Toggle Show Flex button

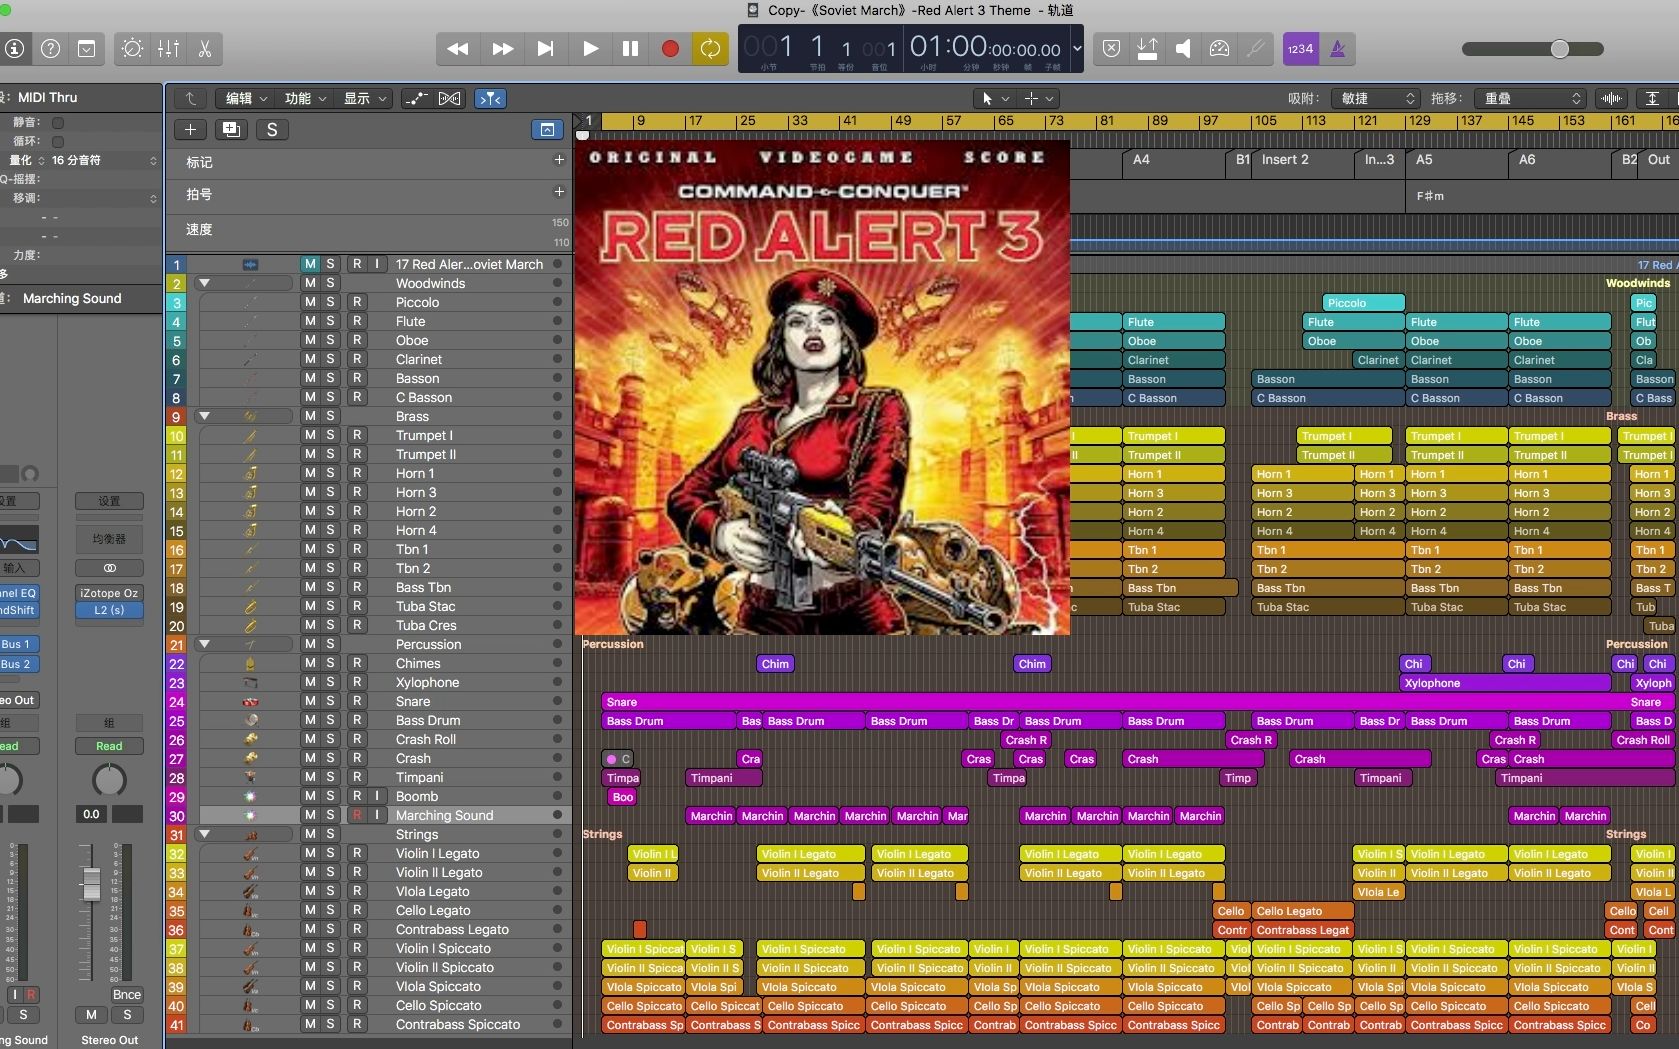point(450,98)
